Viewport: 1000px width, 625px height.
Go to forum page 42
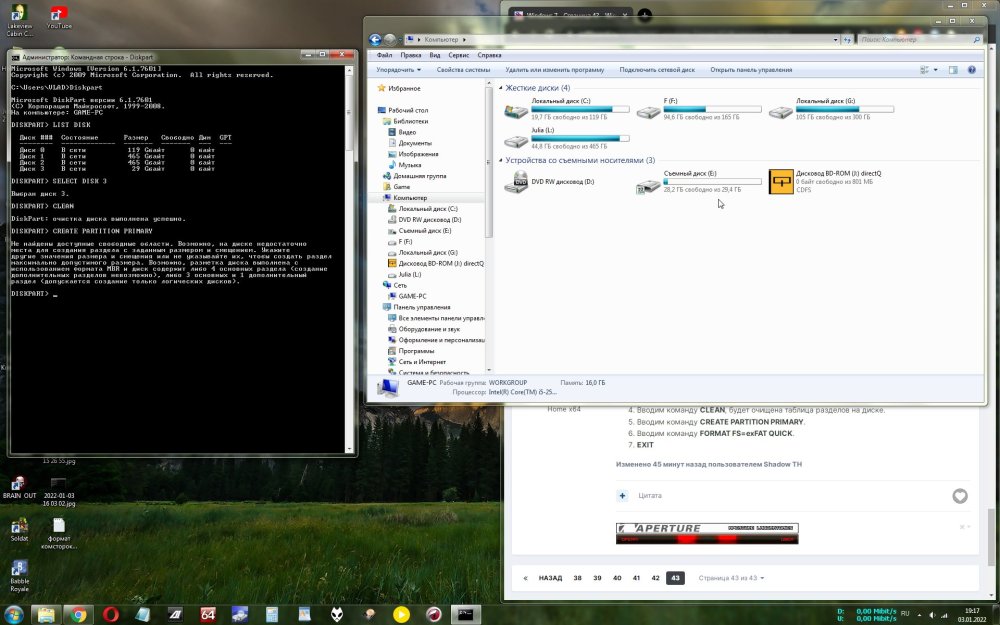[655, 578]
